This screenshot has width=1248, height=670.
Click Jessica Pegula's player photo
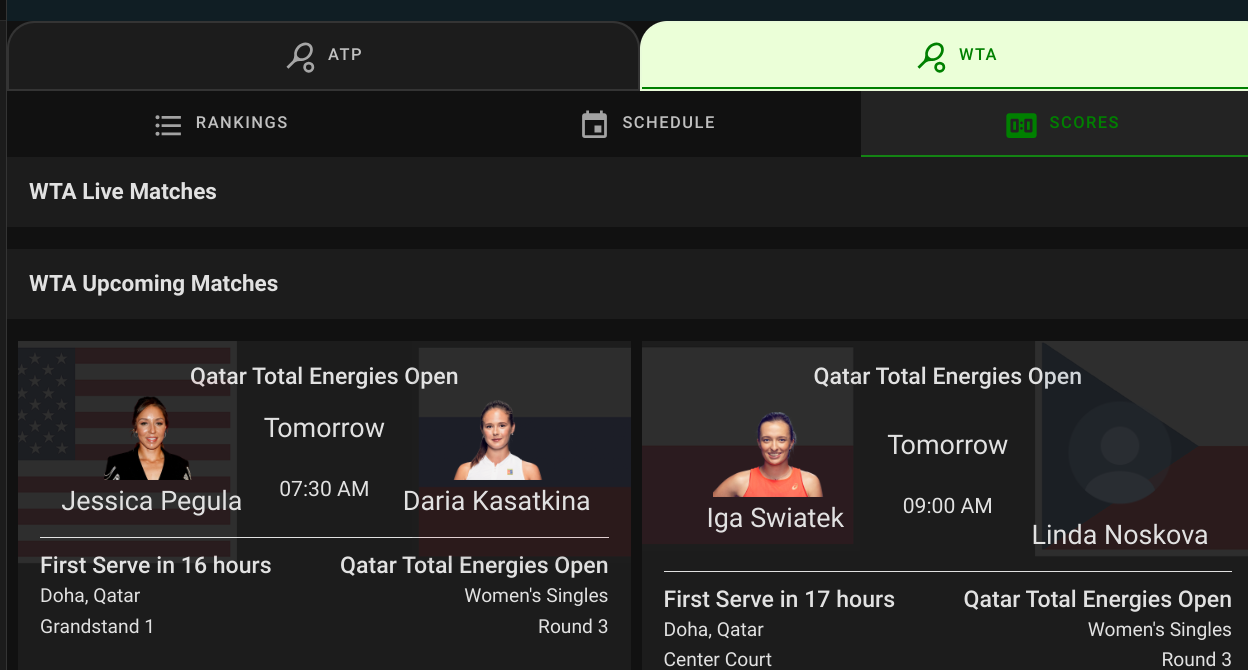tap(148, 438)
